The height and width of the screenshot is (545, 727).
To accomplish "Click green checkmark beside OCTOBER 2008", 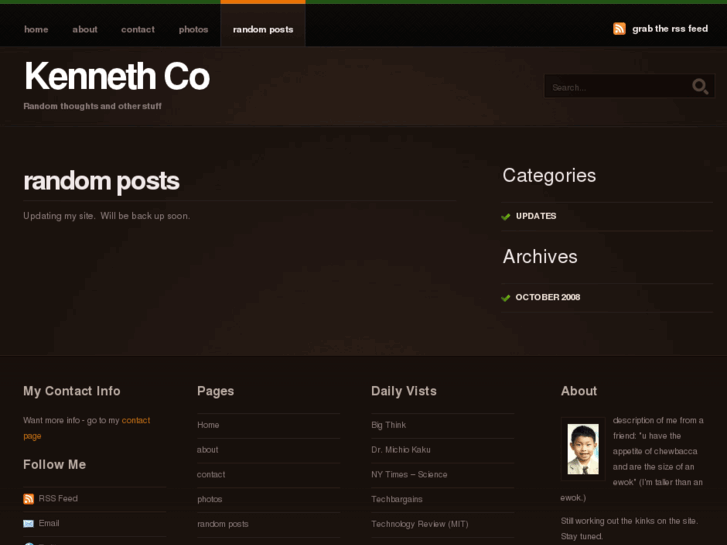I will (505, 298).
